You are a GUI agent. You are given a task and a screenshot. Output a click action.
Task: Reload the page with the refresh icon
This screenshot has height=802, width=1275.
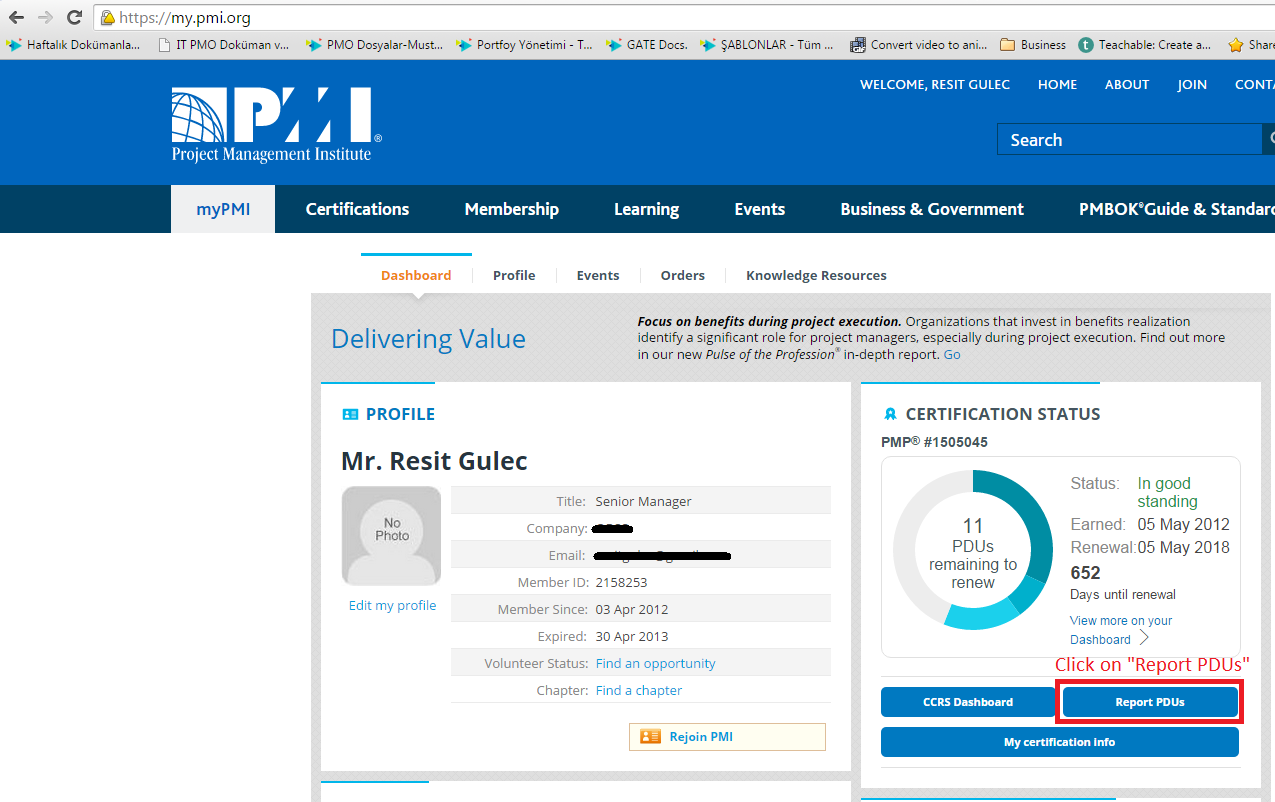tap(74, 17)
